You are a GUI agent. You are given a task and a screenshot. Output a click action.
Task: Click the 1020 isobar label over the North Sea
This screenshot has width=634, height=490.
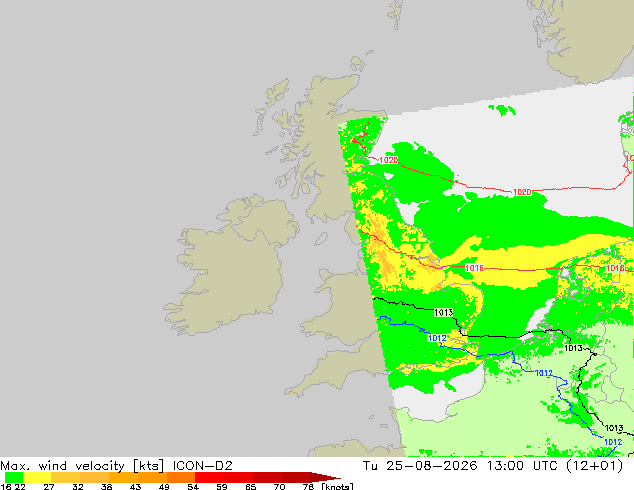[x=522, y=192]
